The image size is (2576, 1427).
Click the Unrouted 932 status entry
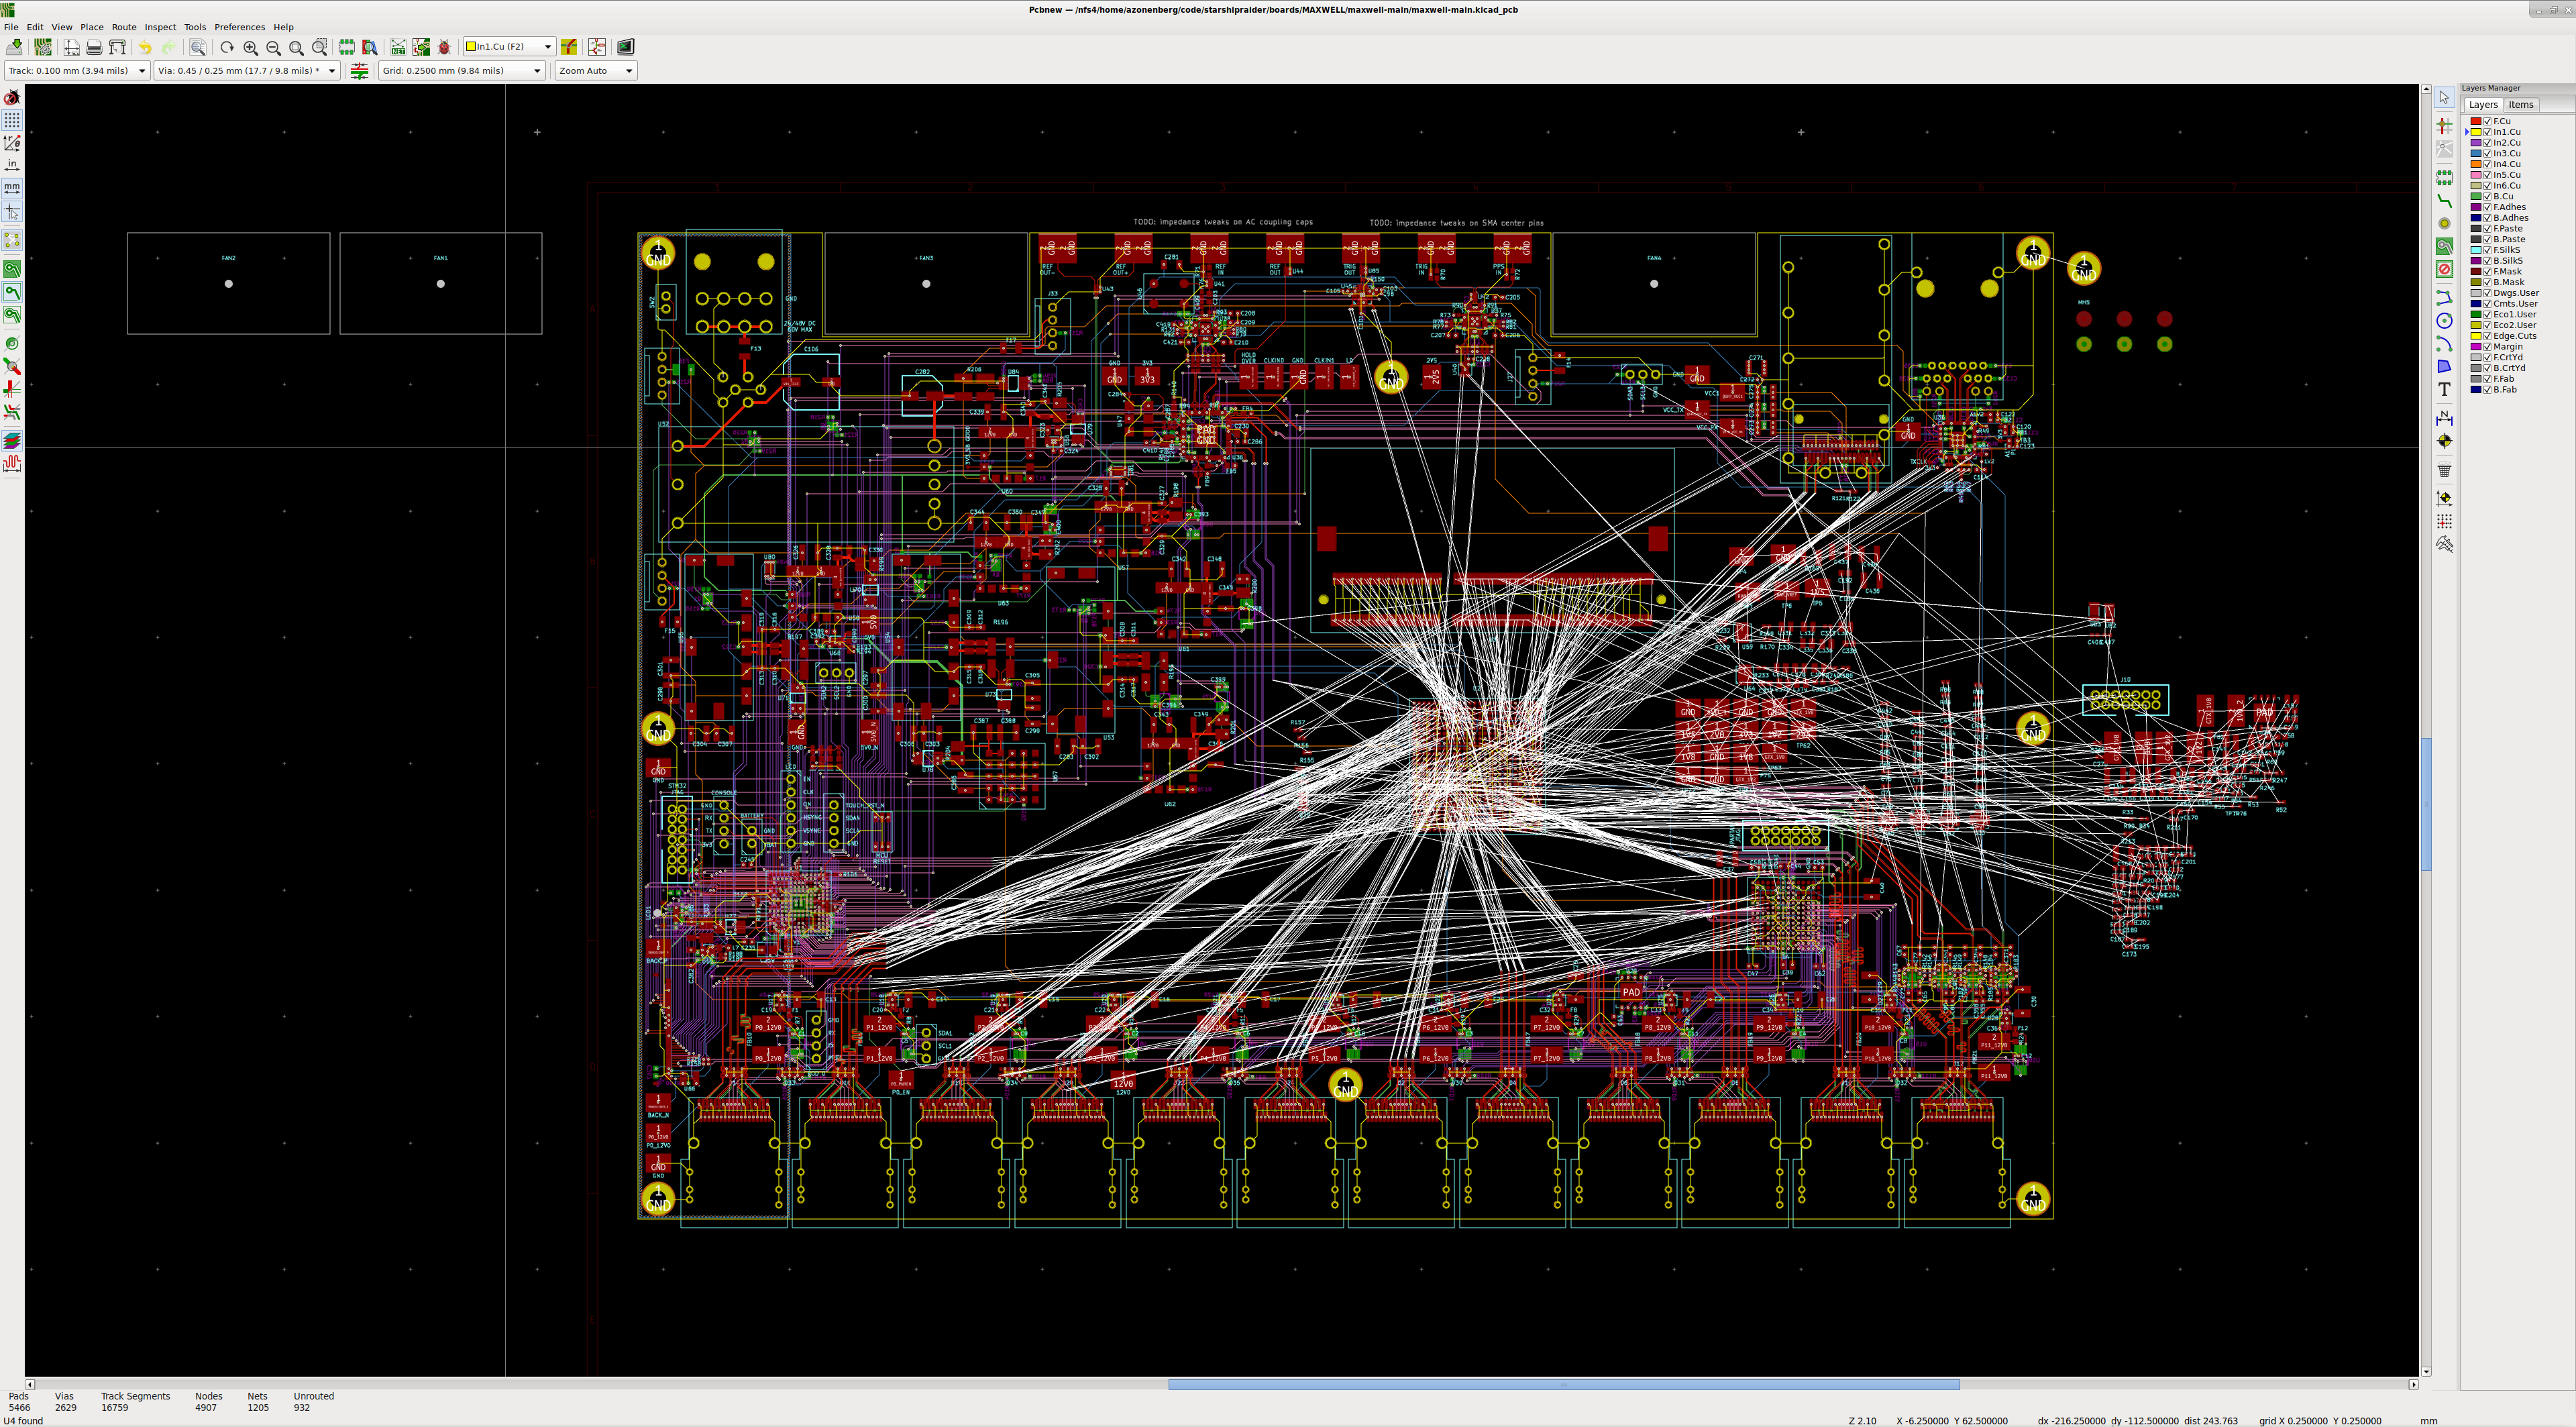coord(313,1402)
